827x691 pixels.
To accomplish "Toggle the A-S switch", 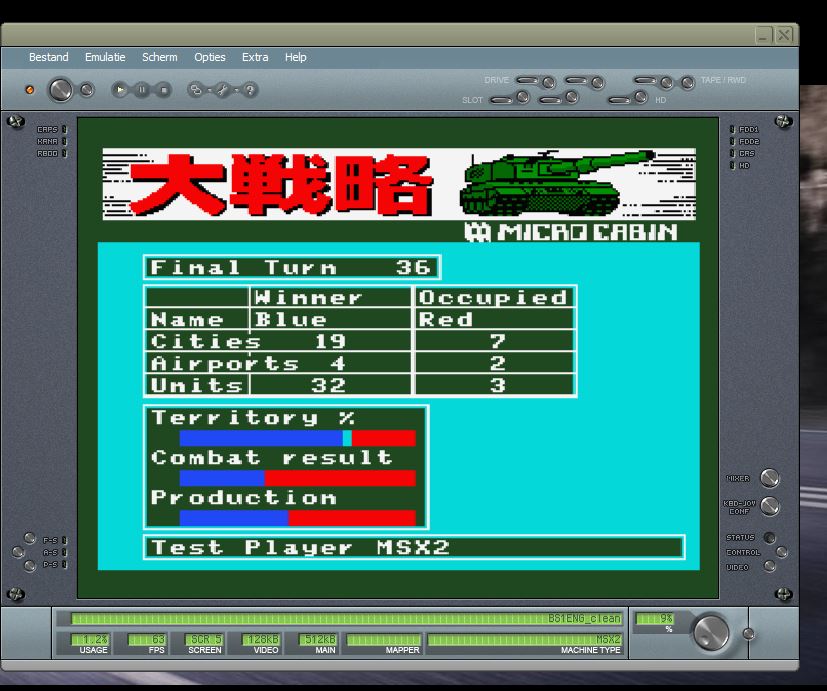I will pyautogui.click(x=18, y=552).
